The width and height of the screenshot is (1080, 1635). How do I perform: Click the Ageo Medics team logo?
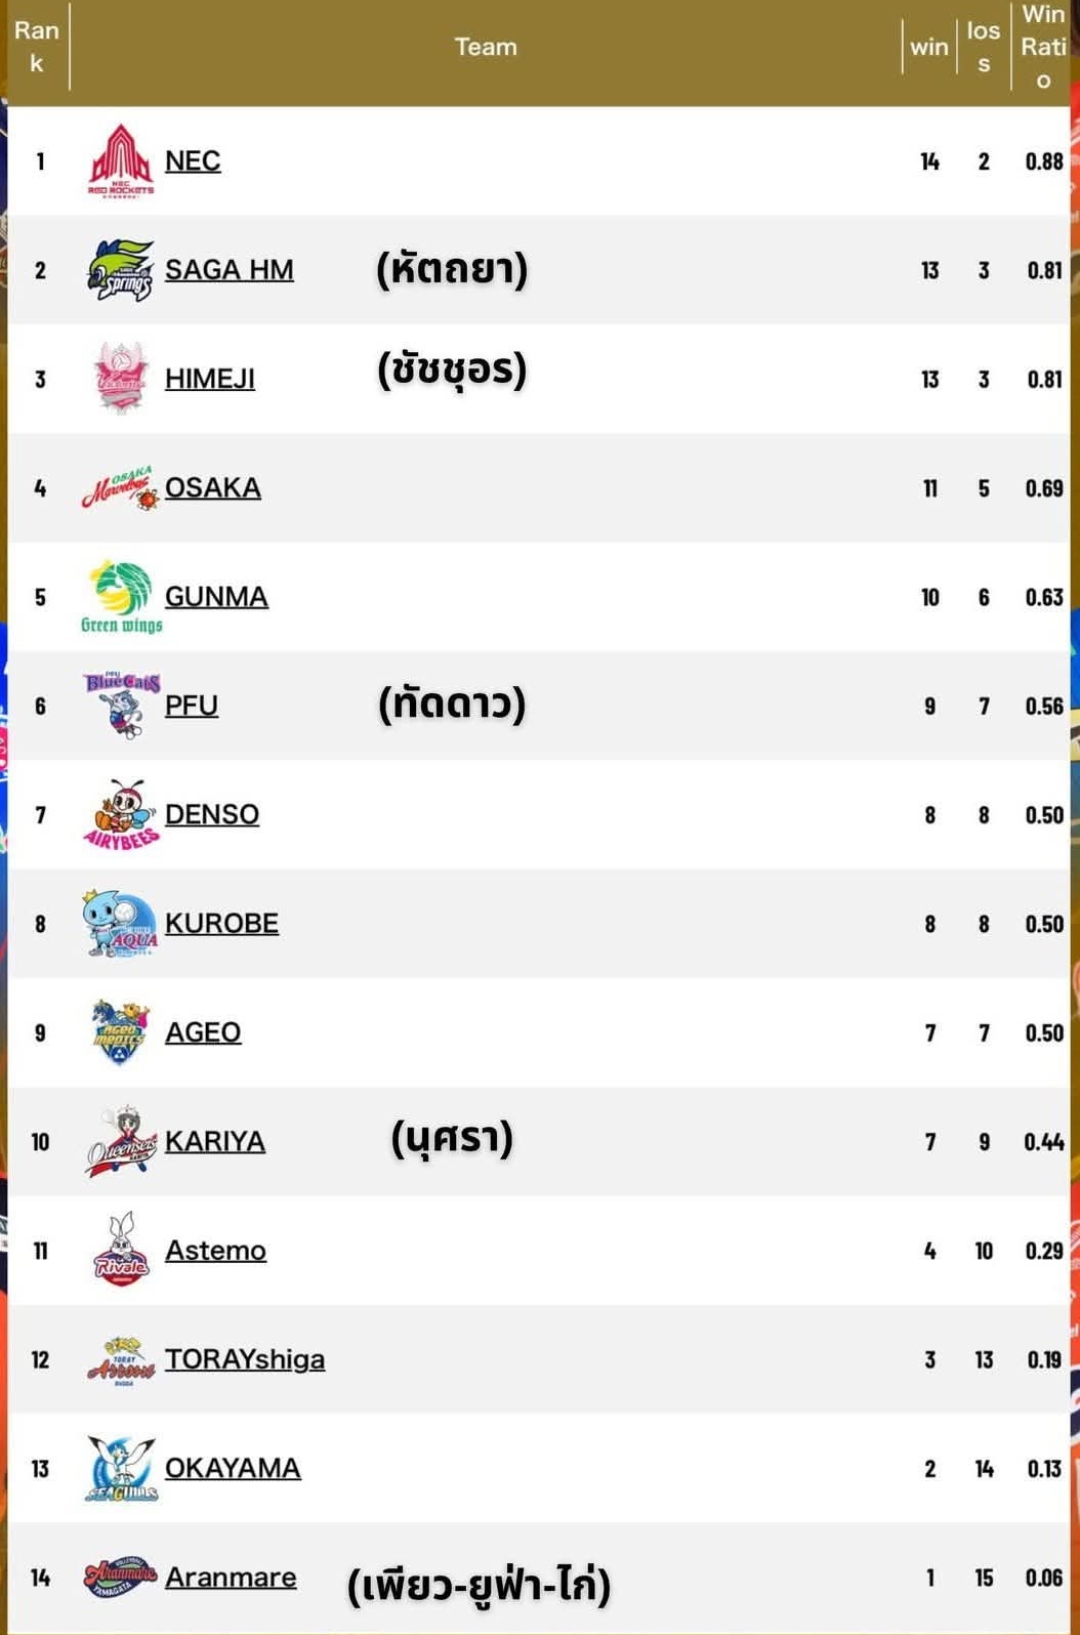tap(120, 1032)
